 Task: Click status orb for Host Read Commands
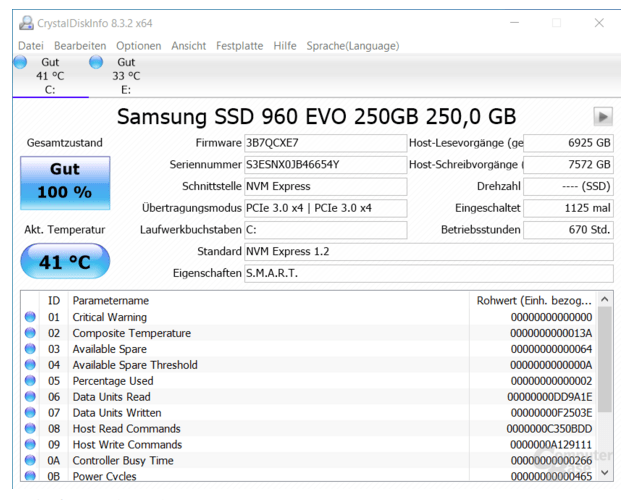30,428
